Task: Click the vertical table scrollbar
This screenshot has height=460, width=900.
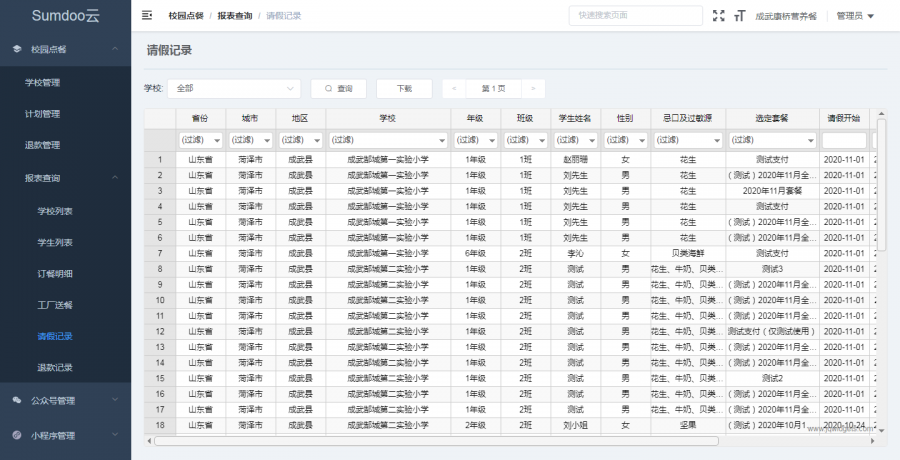Action: coord(882,185)
